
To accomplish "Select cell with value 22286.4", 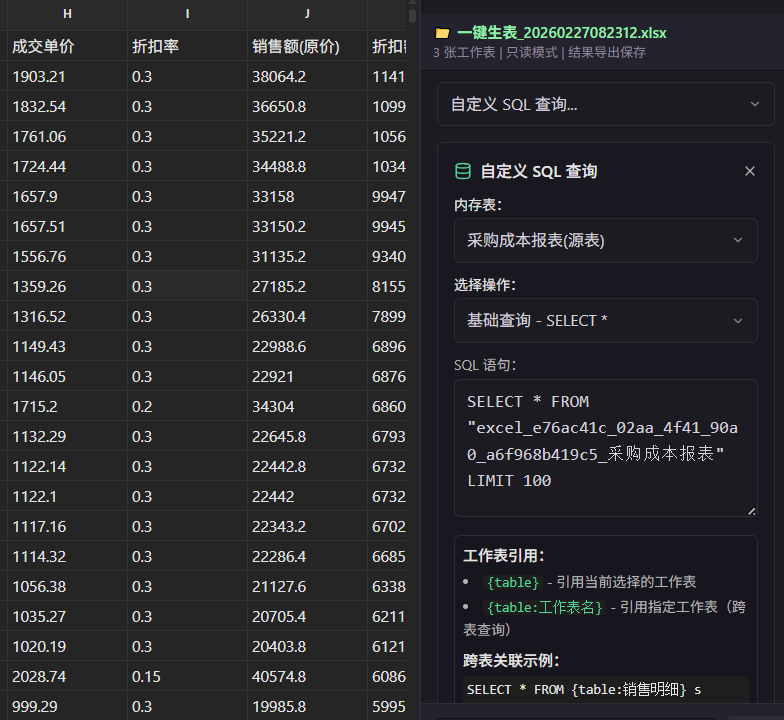I will point(308,556).
